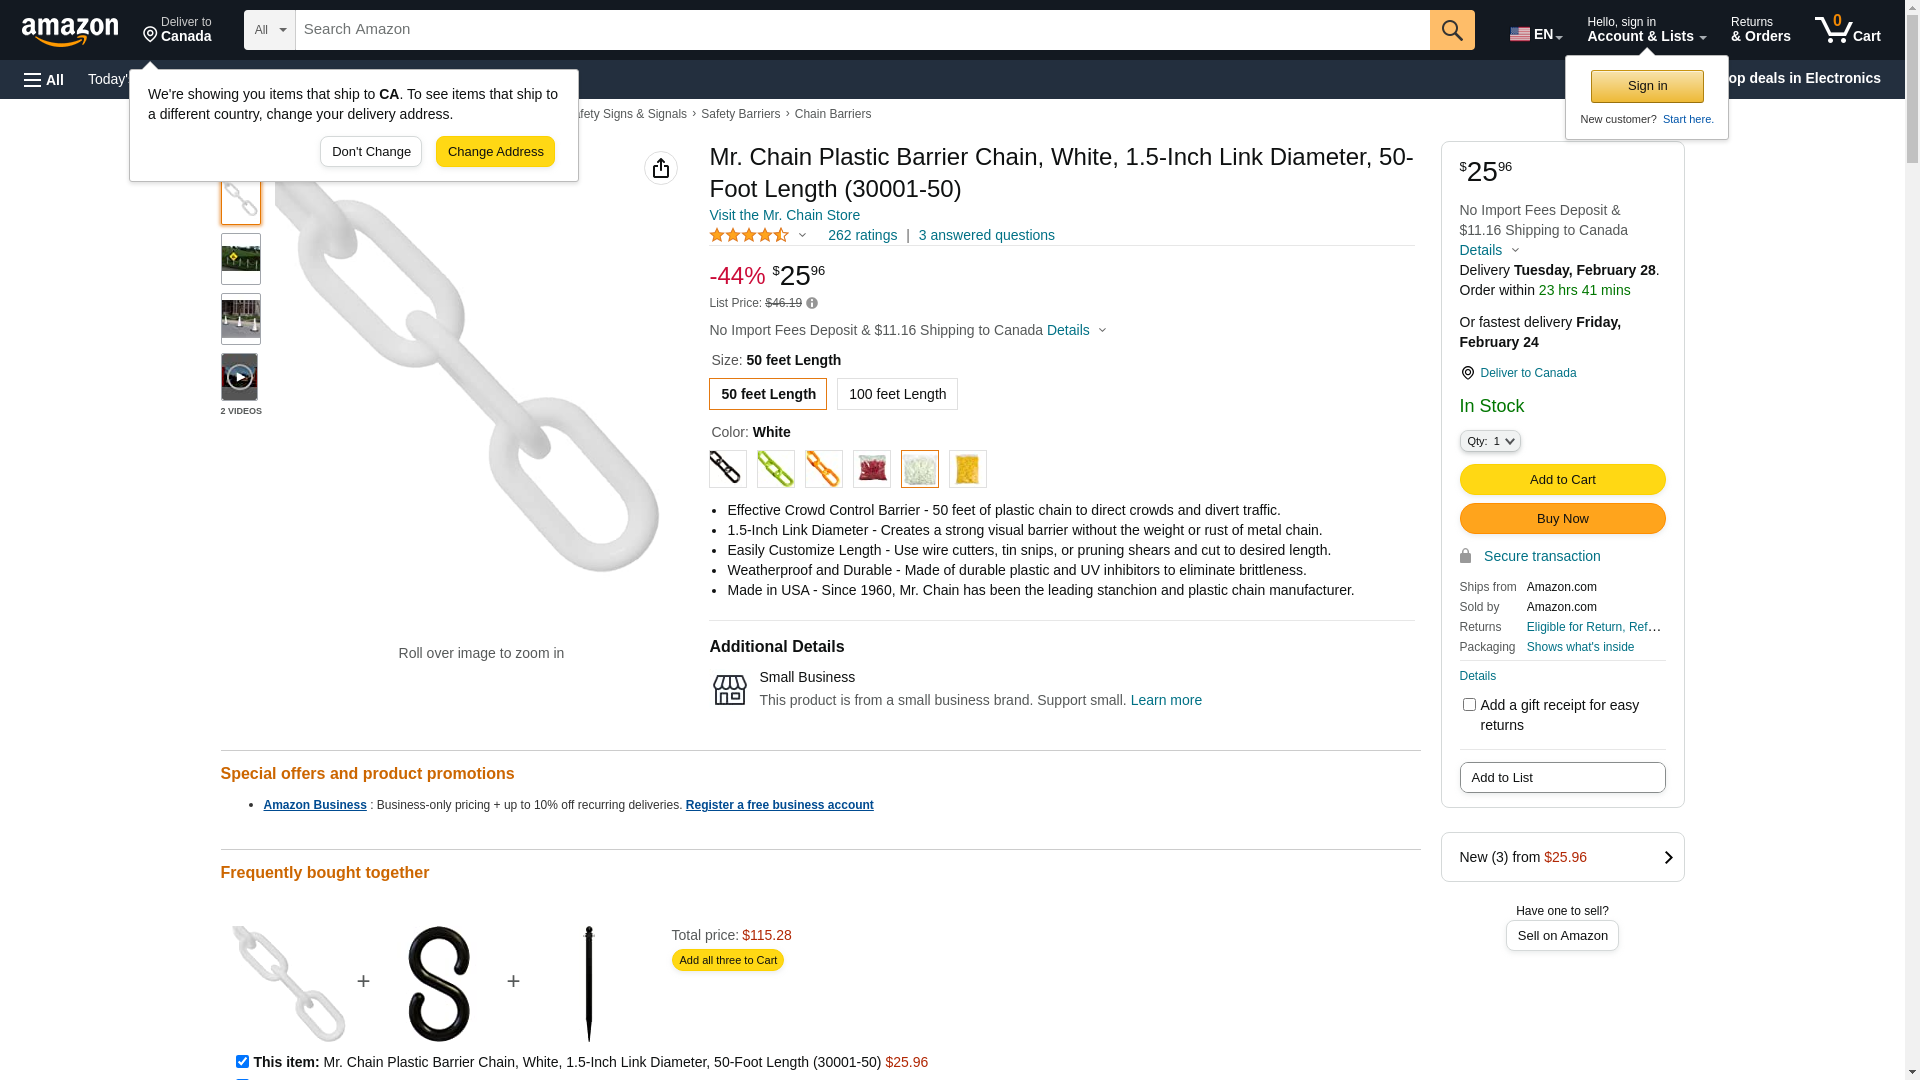Open the All hamburger menu
Screen dimensions: 1920x1080
pos(44,80)
